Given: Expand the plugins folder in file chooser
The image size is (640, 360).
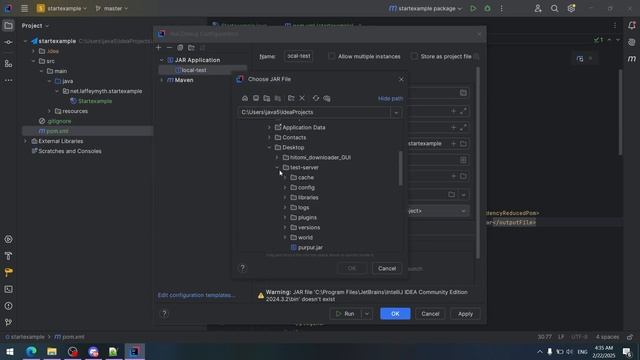Looking at the screenshot, I should (285, 218).
